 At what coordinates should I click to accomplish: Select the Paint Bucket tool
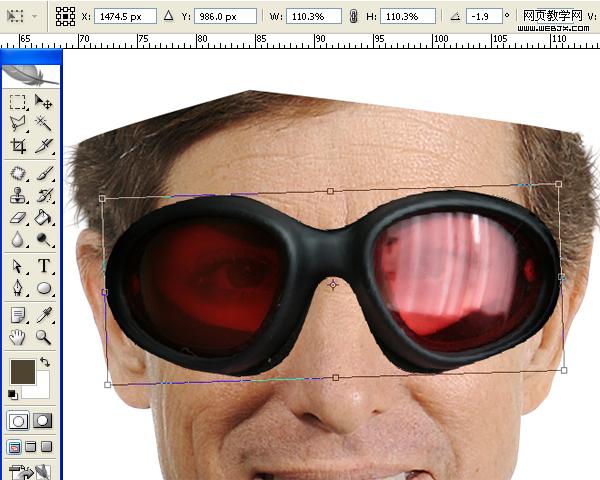pos(43,217)
